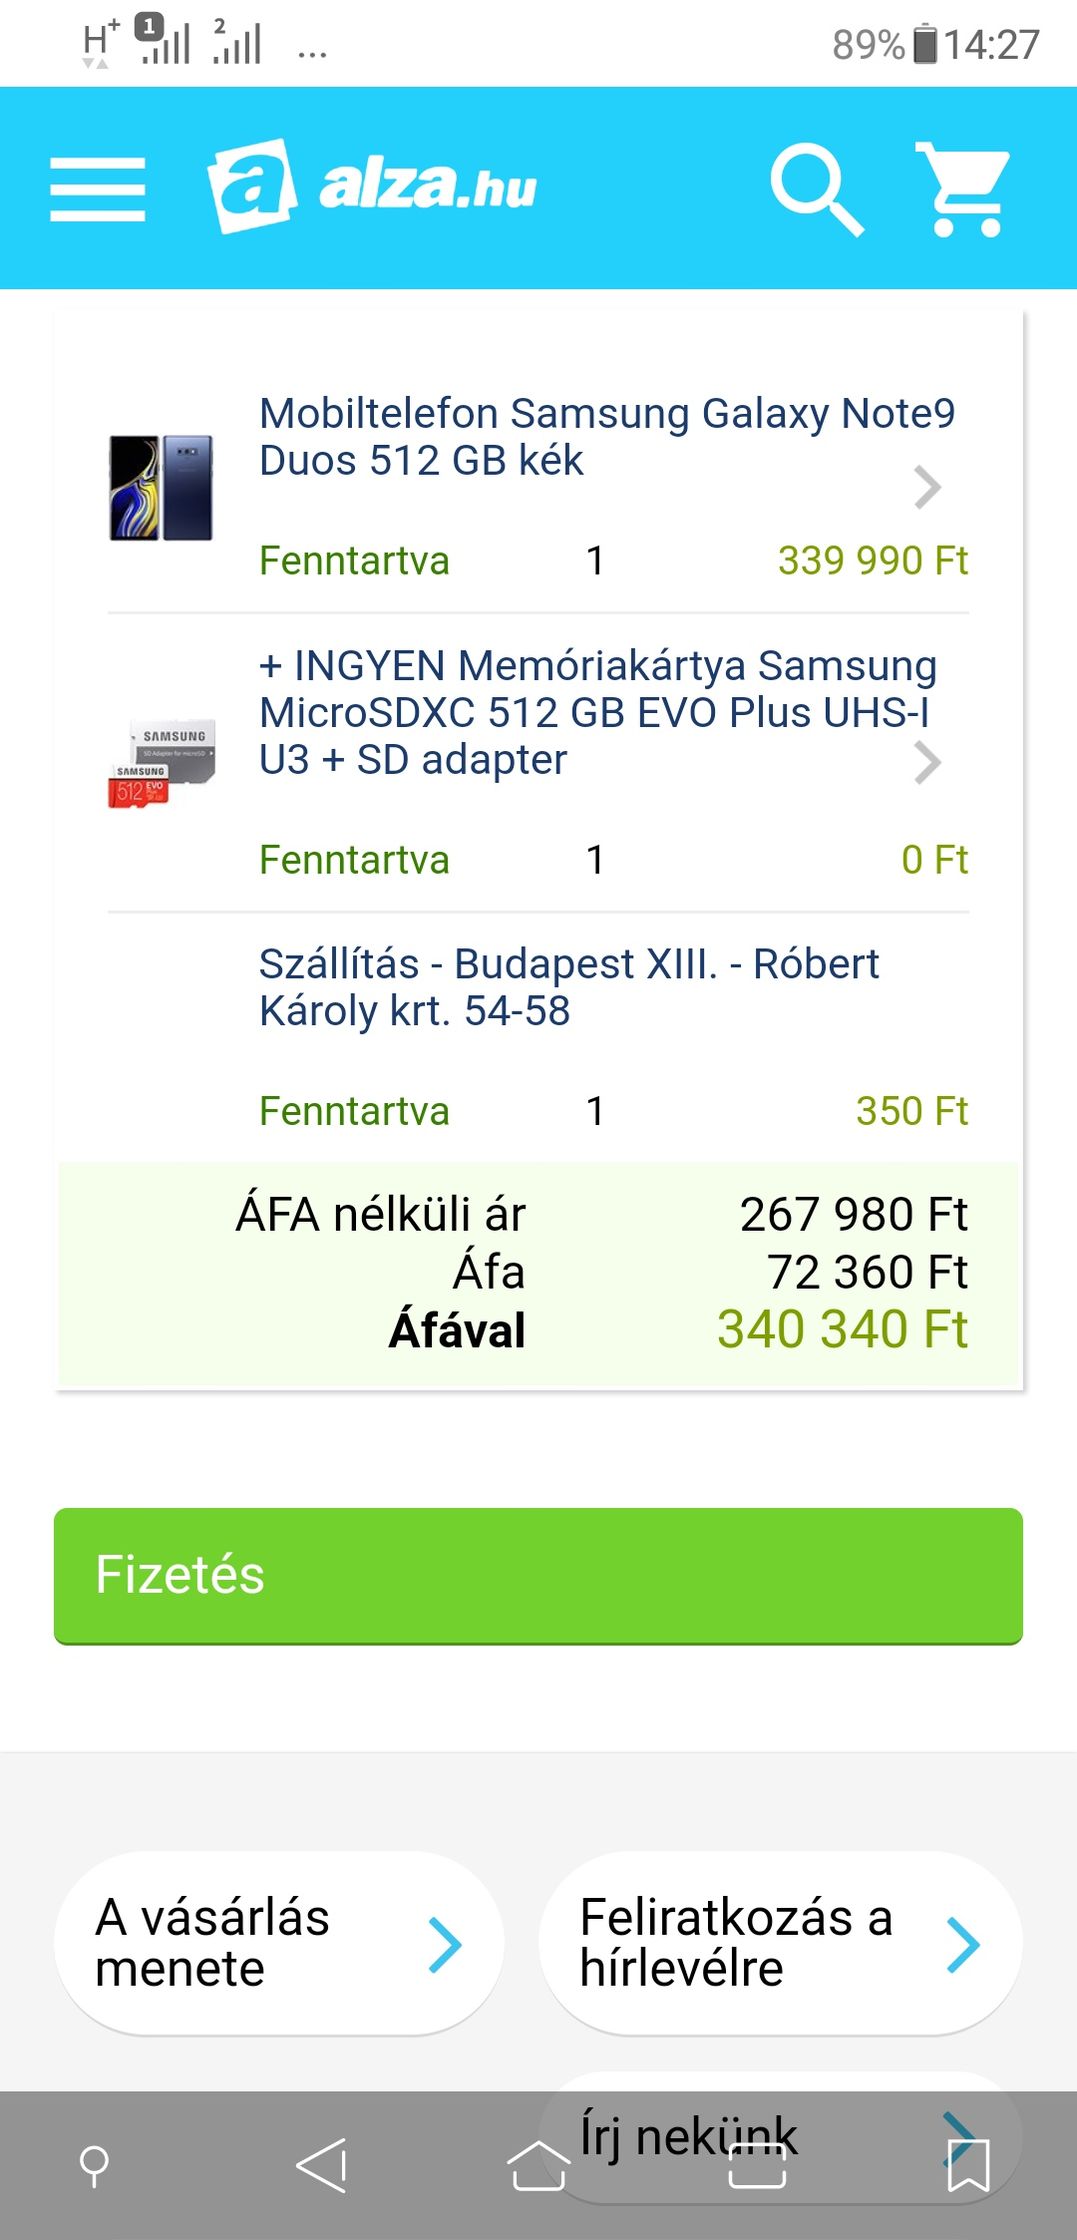Screen dimensions: 1077x2240
Task: Click the Fizetés payment button
Action: (x=538, y=1575)
